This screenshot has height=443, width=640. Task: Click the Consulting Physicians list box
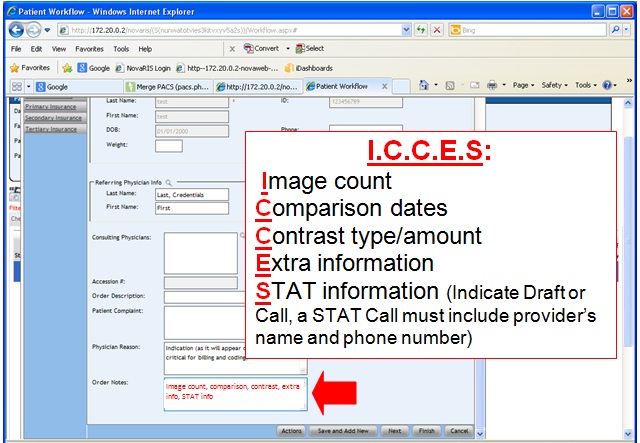pos(201,253)
